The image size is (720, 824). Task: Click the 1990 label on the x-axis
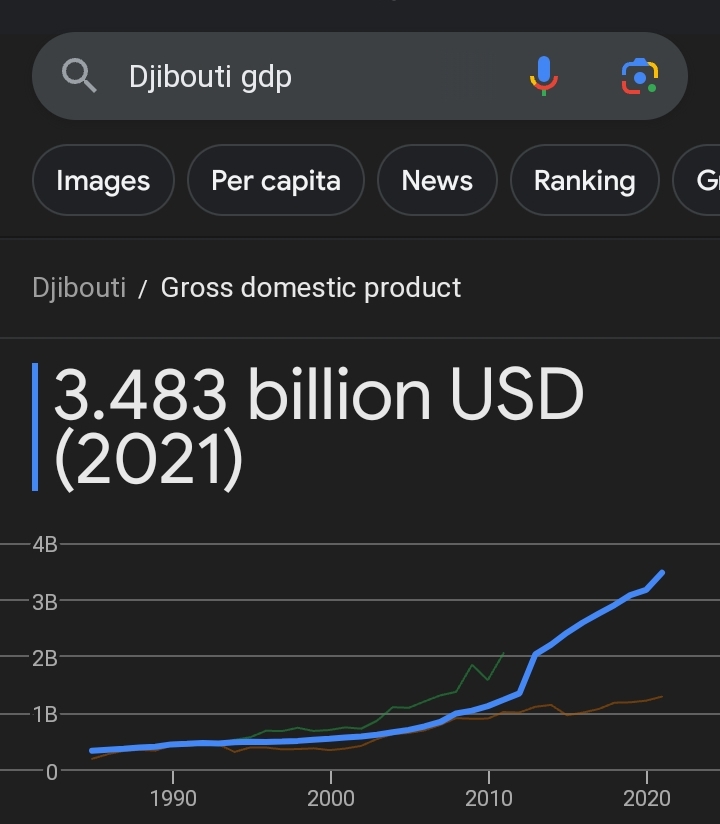click(173, 798)
